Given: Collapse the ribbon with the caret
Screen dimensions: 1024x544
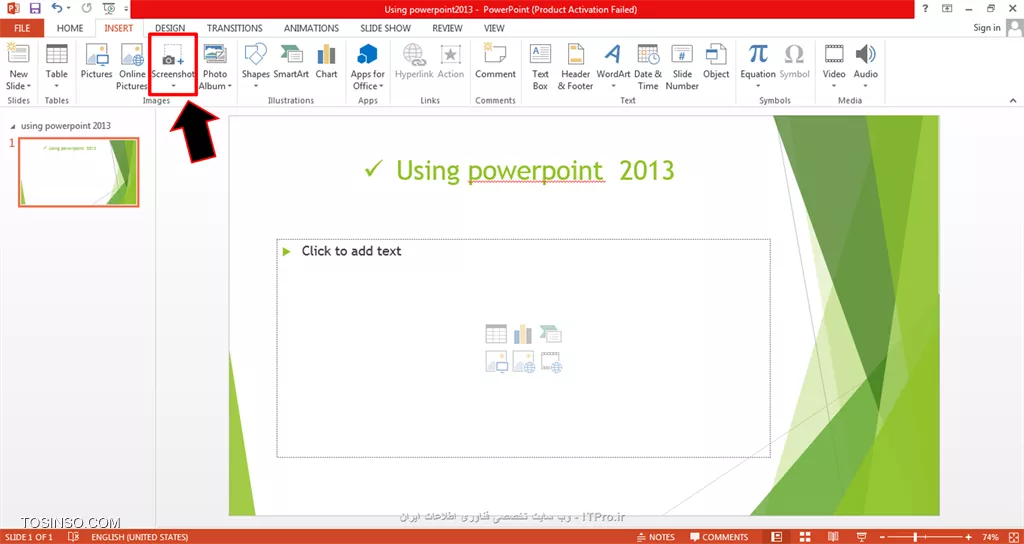Looking at the screenshot, I should pyautogui.click(x=1013, y=101).
